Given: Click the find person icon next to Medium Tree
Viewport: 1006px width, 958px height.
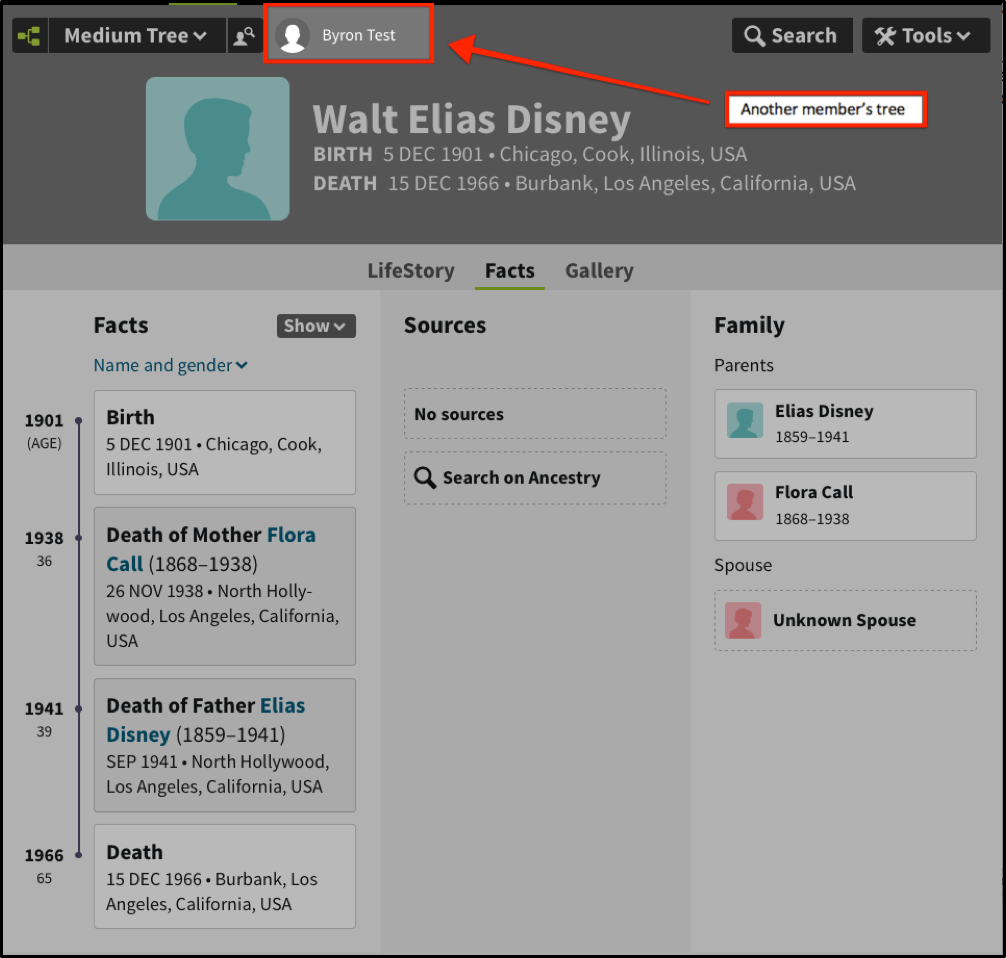Looking at the screenshot, I should click(x=245, y=35).
